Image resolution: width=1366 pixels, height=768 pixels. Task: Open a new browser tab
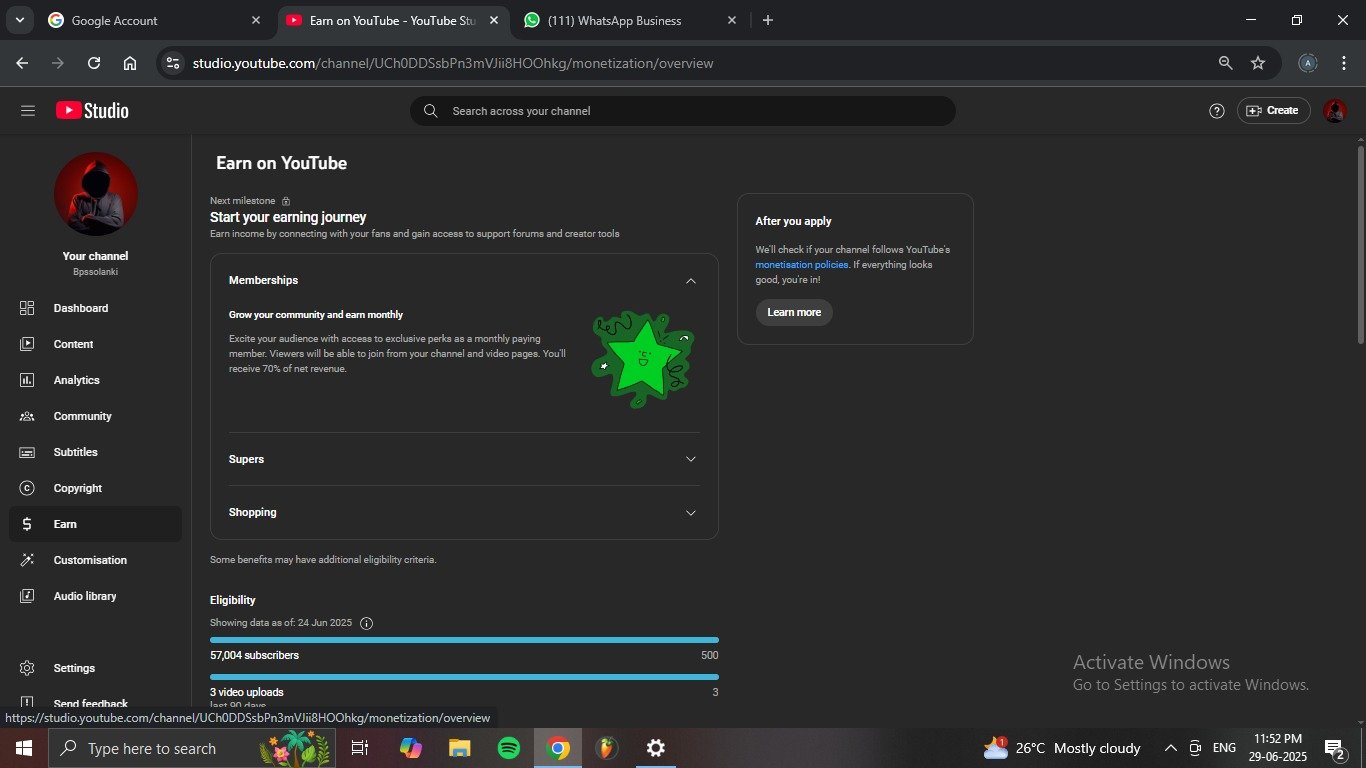(767, 20)
